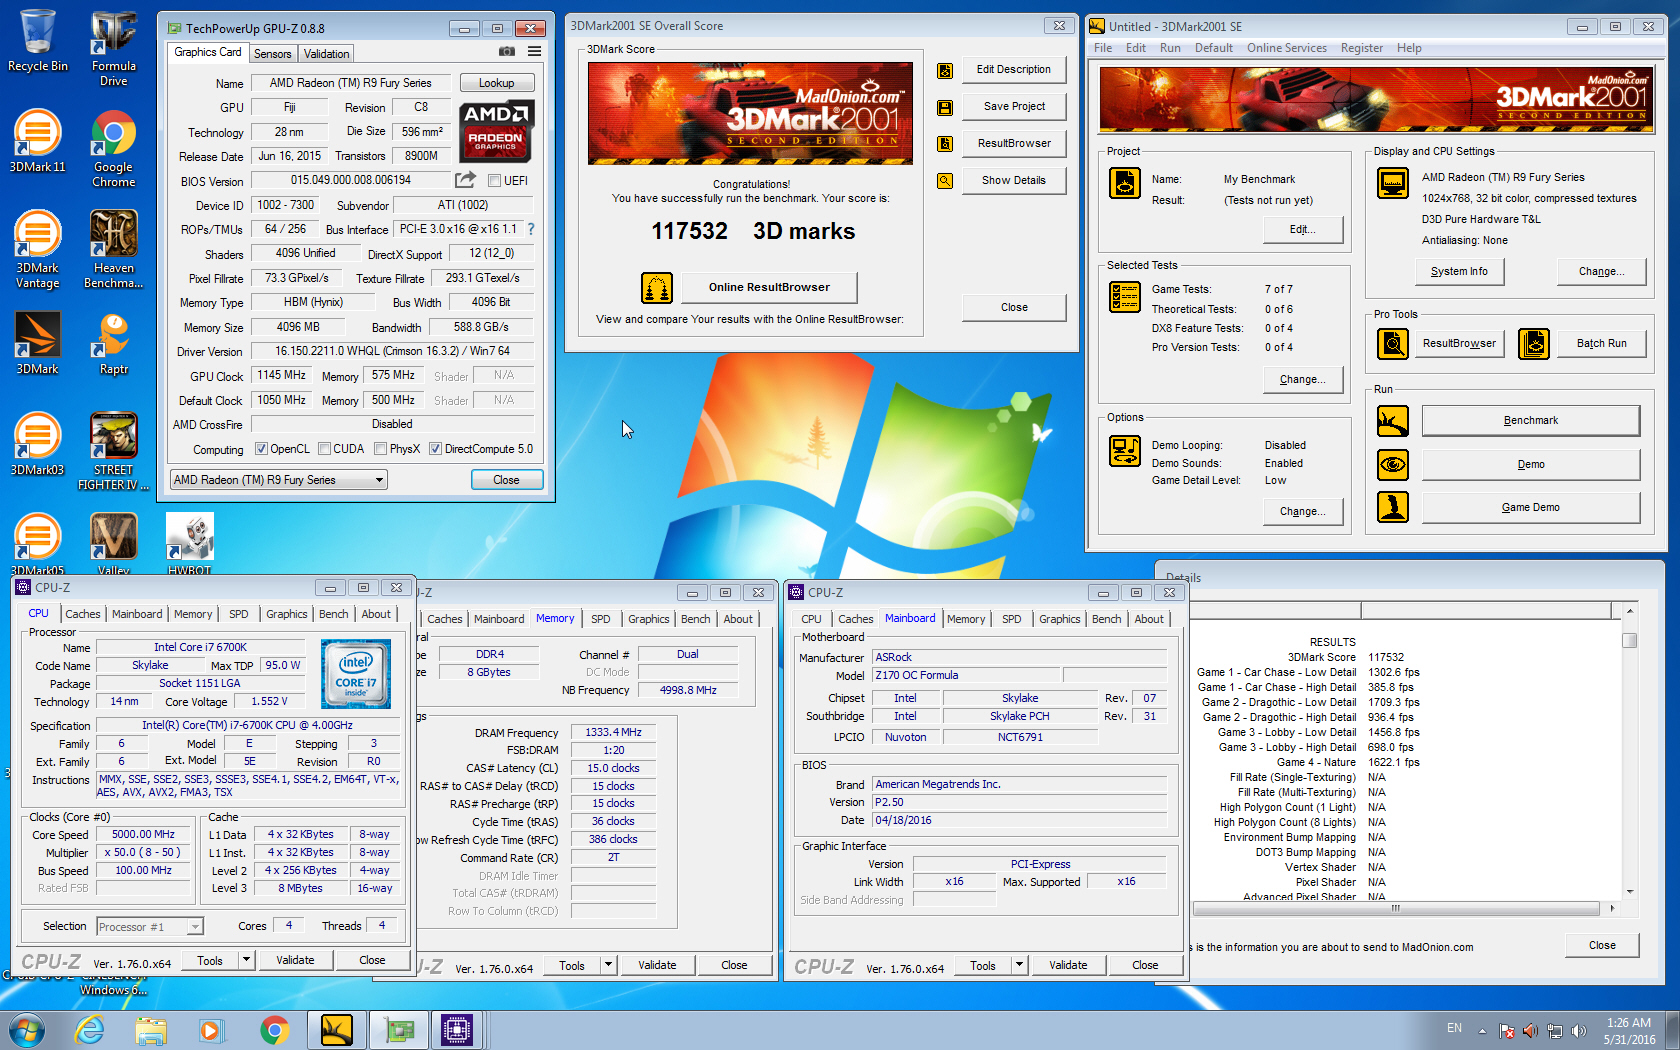The image size is (1680, 1050).
Task: Click Change button in Display and CPU Settings
Action: tap(1601, 272)
